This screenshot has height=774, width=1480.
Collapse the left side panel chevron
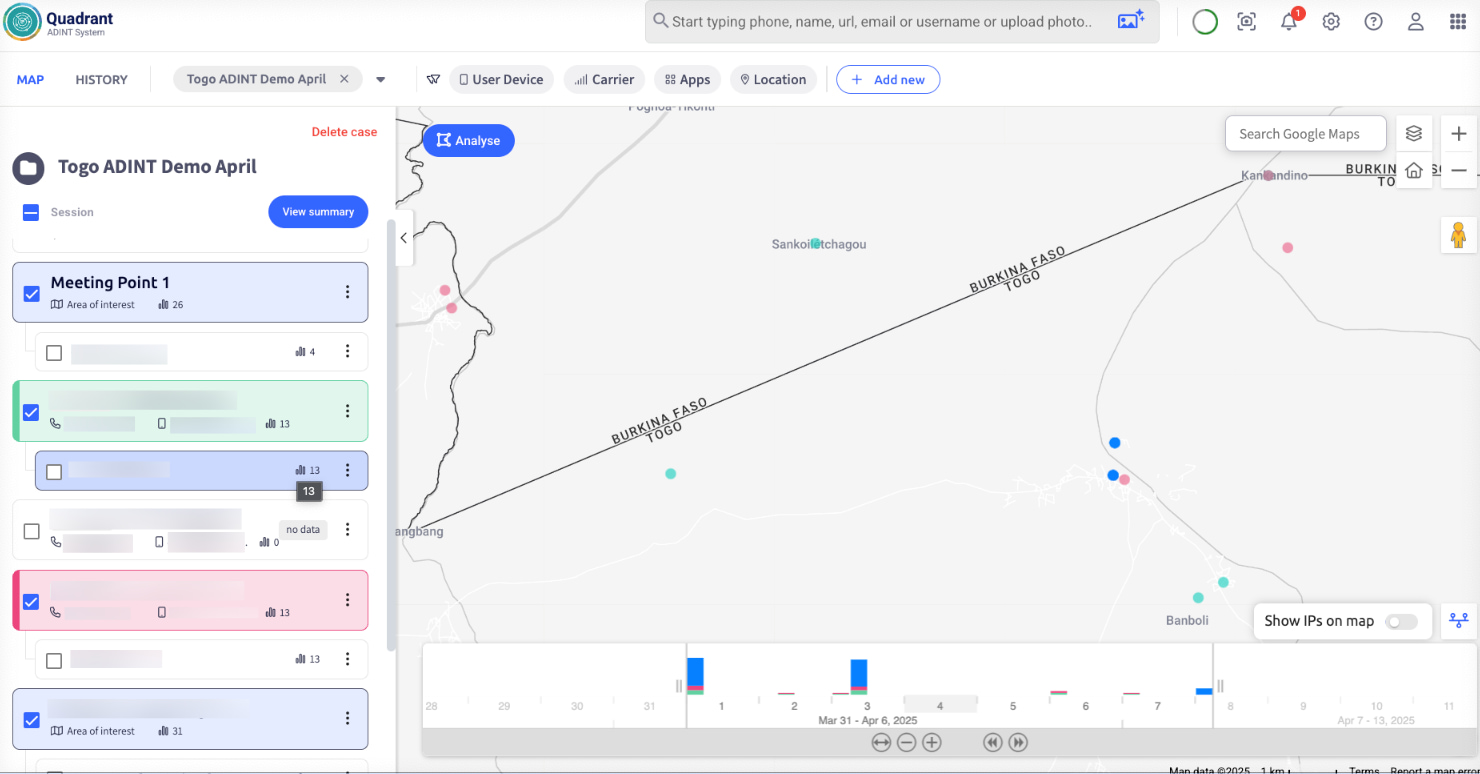point(404,238)
